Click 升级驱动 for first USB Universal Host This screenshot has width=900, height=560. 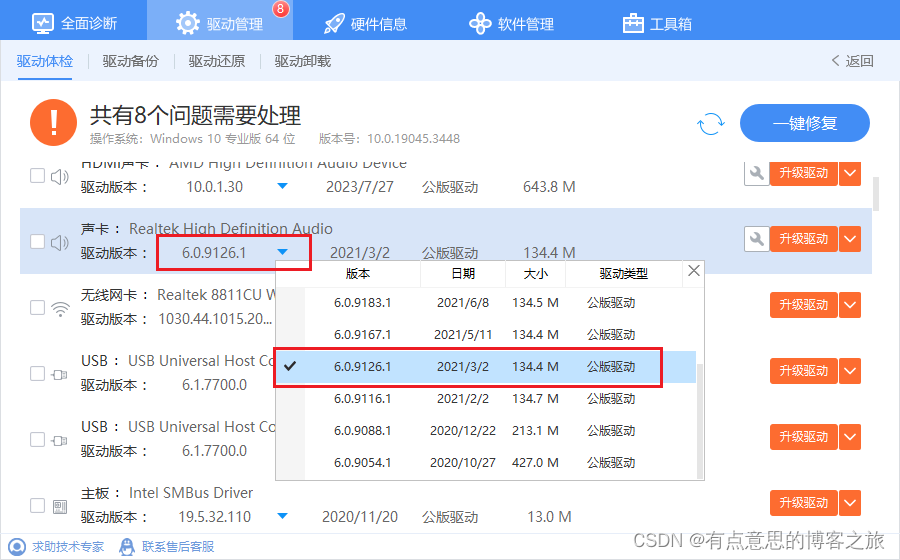(x=804, y=371)
